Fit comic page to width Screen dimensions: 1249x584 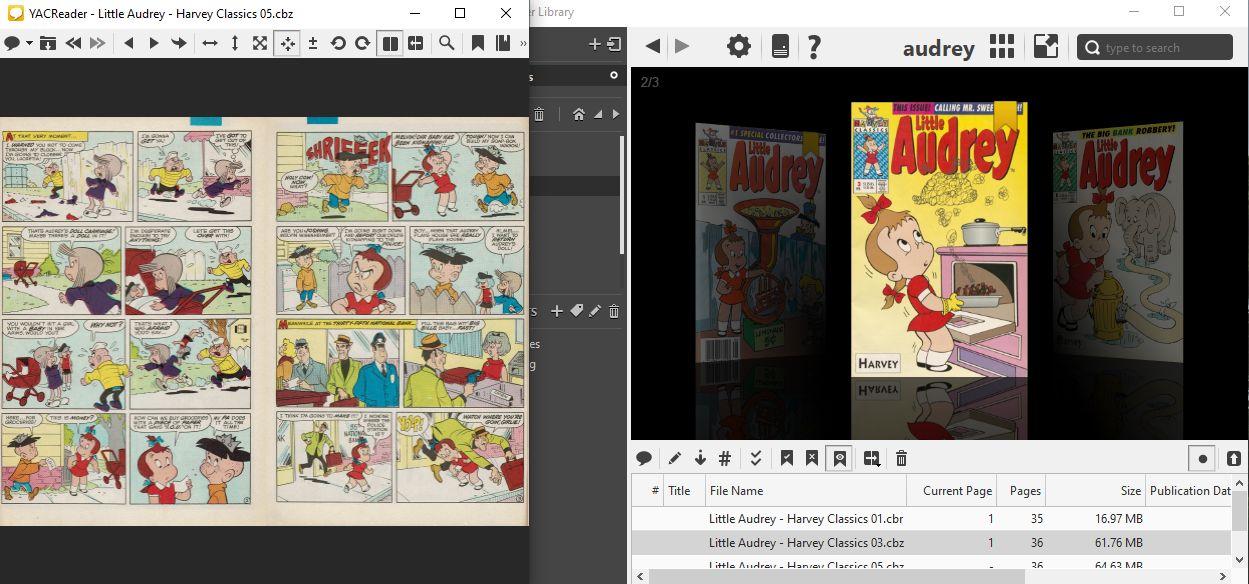point(210,43)
